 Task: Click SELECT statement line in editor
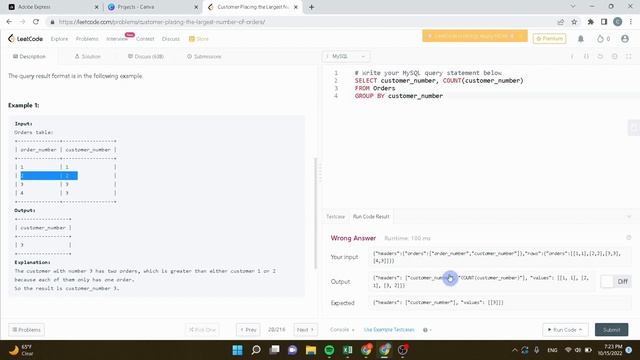(x=439, y=80)
